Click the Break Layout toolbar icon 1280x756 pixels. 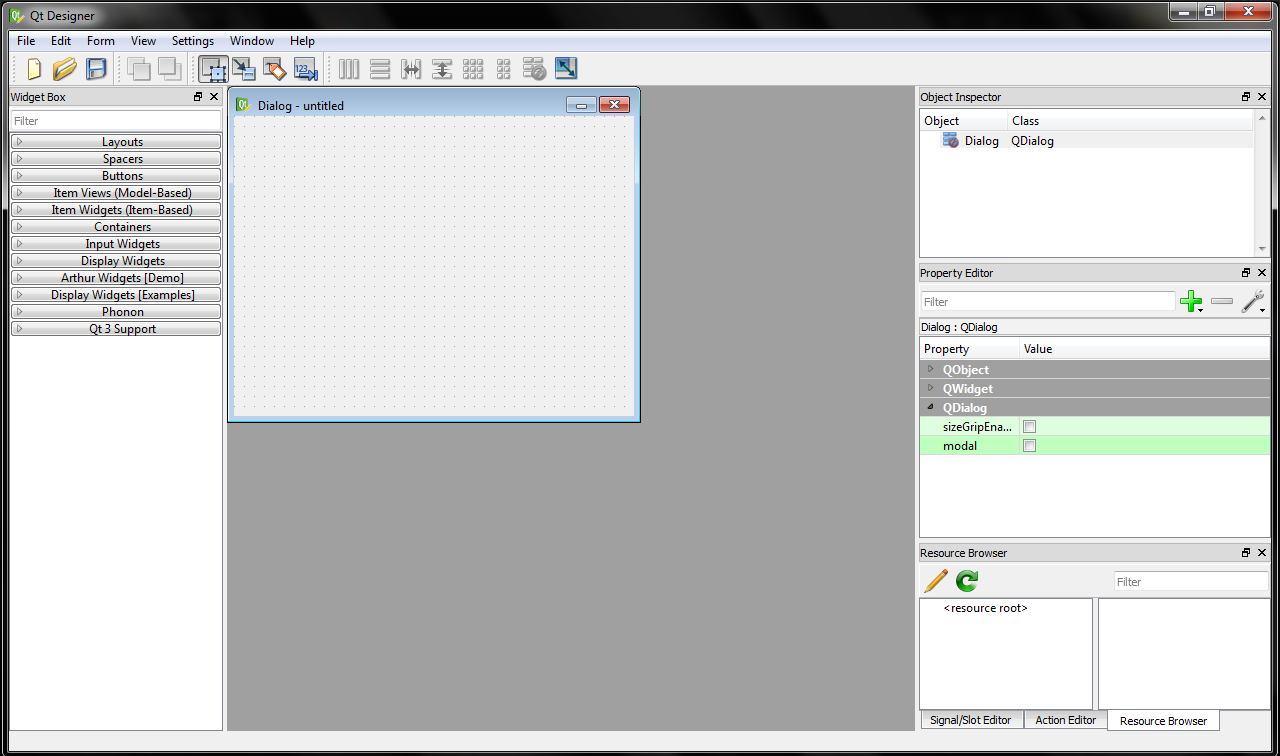coord(535,69)
